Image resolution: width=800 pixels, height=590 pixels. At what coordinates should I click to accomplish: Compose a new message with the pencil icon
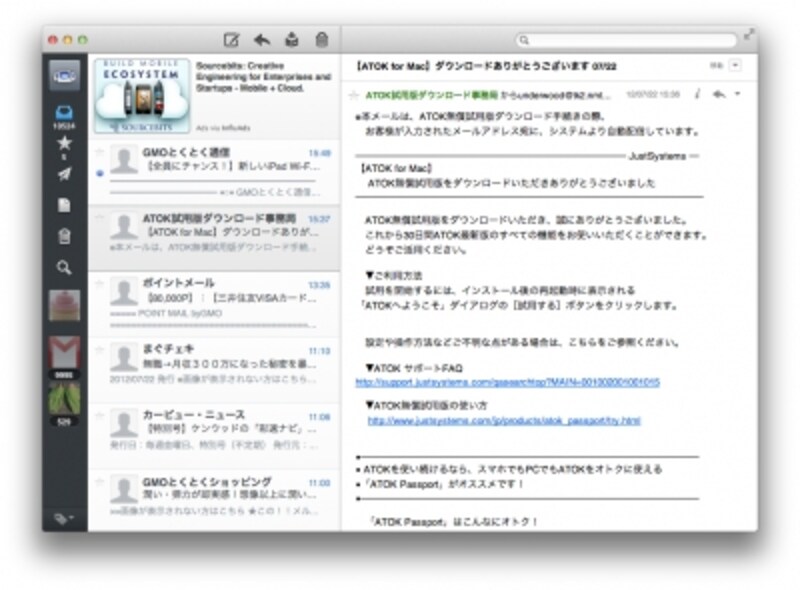[231, 39]
